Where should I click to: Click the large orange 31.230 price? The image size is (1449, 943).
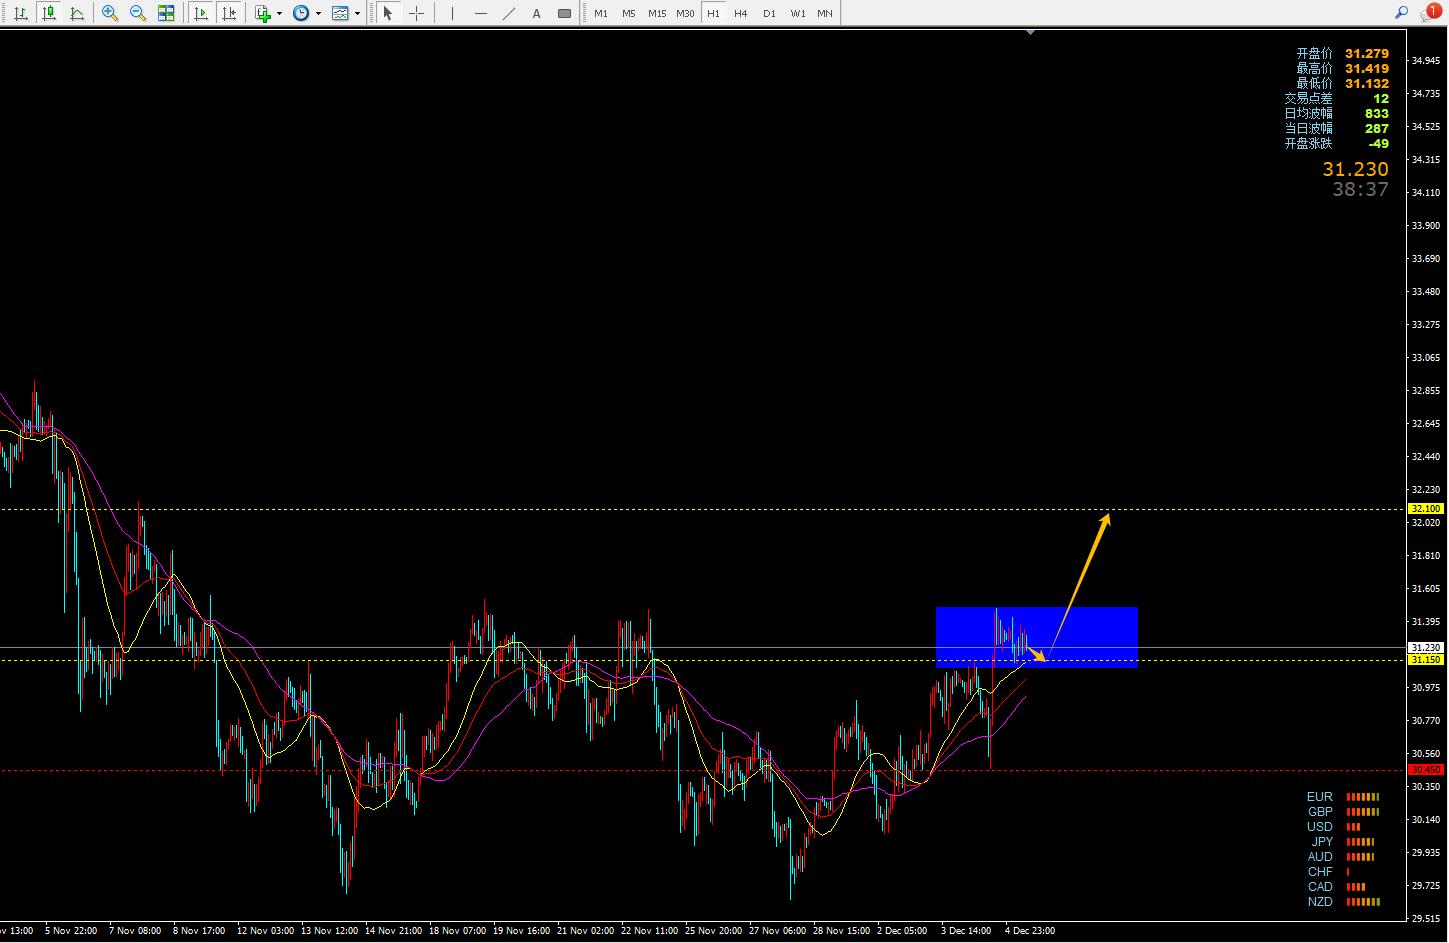point(1355,169)
